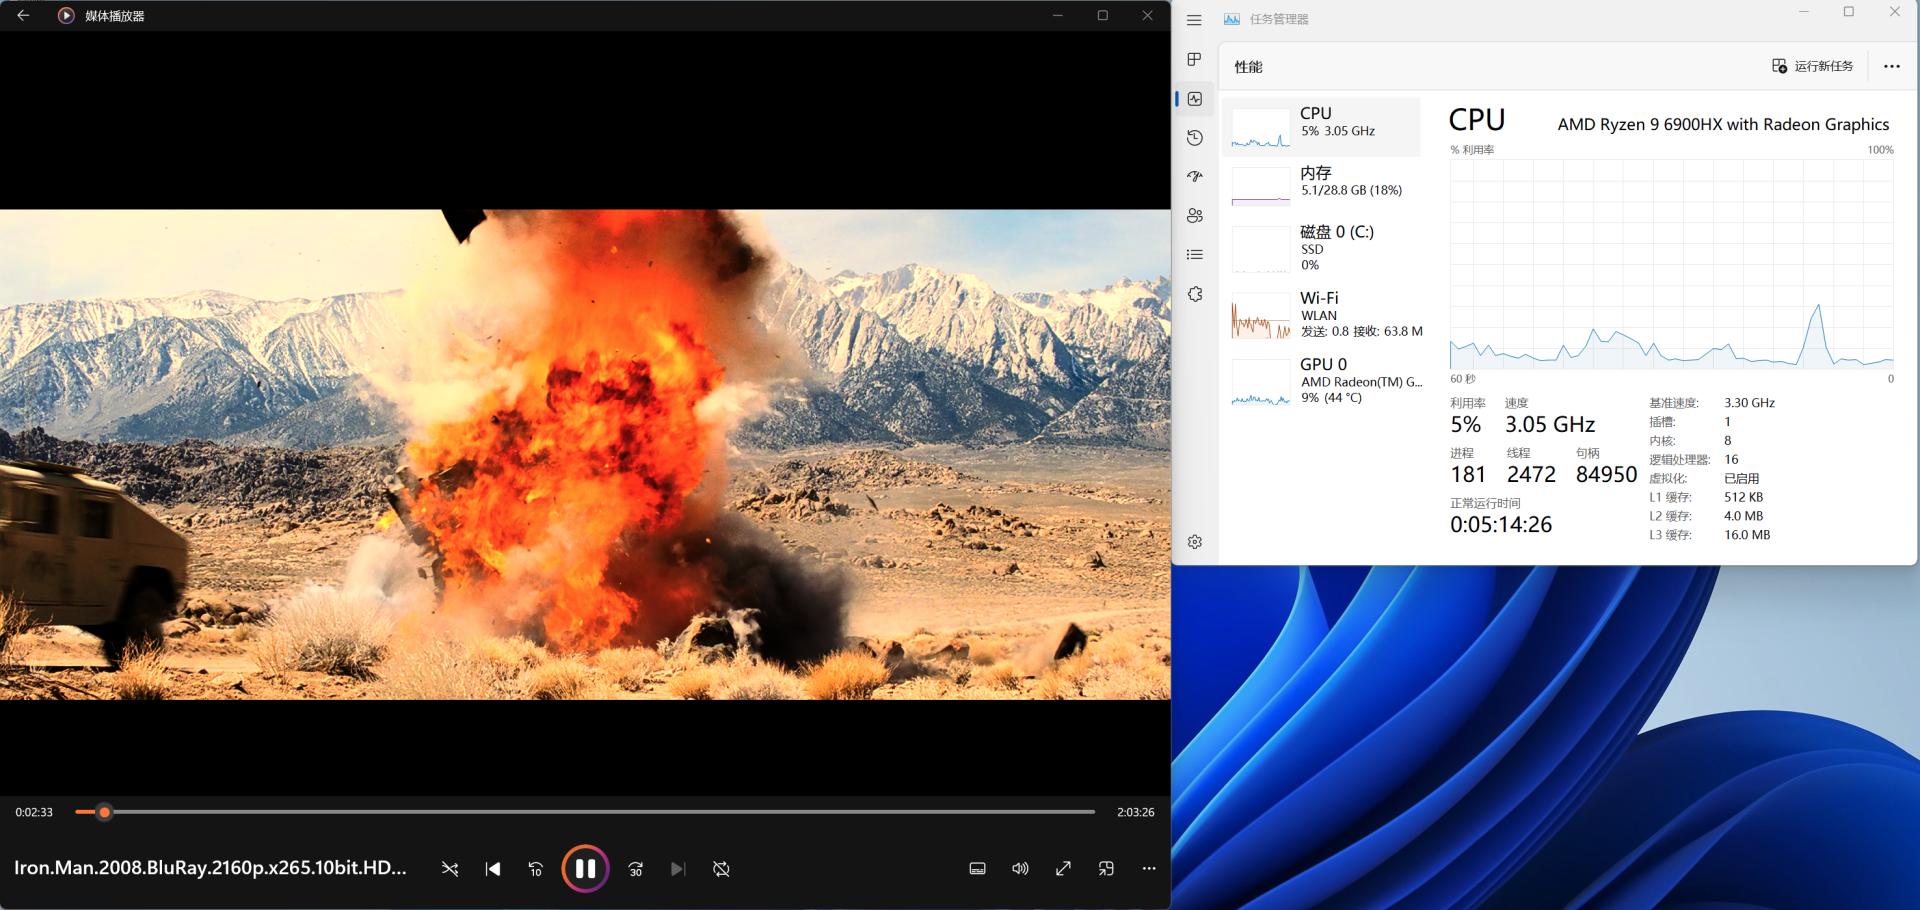Select the Wi-Fi performance panel

(1324, 313)
